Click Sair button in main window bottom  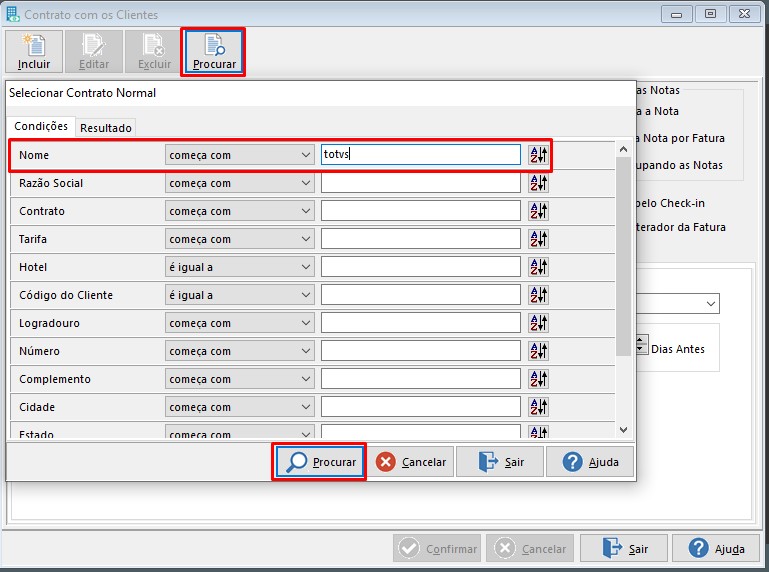[624, 548]
